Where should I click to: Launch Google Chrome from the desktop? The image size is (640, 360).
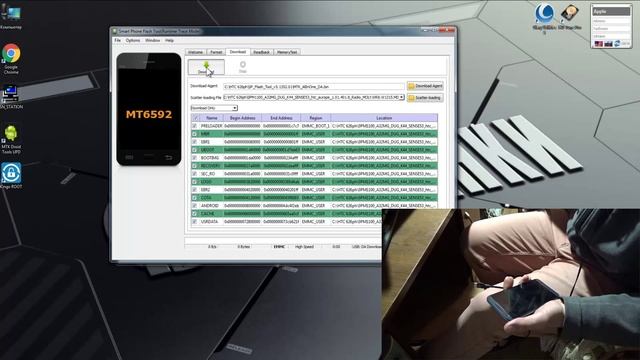coord(11,59)
